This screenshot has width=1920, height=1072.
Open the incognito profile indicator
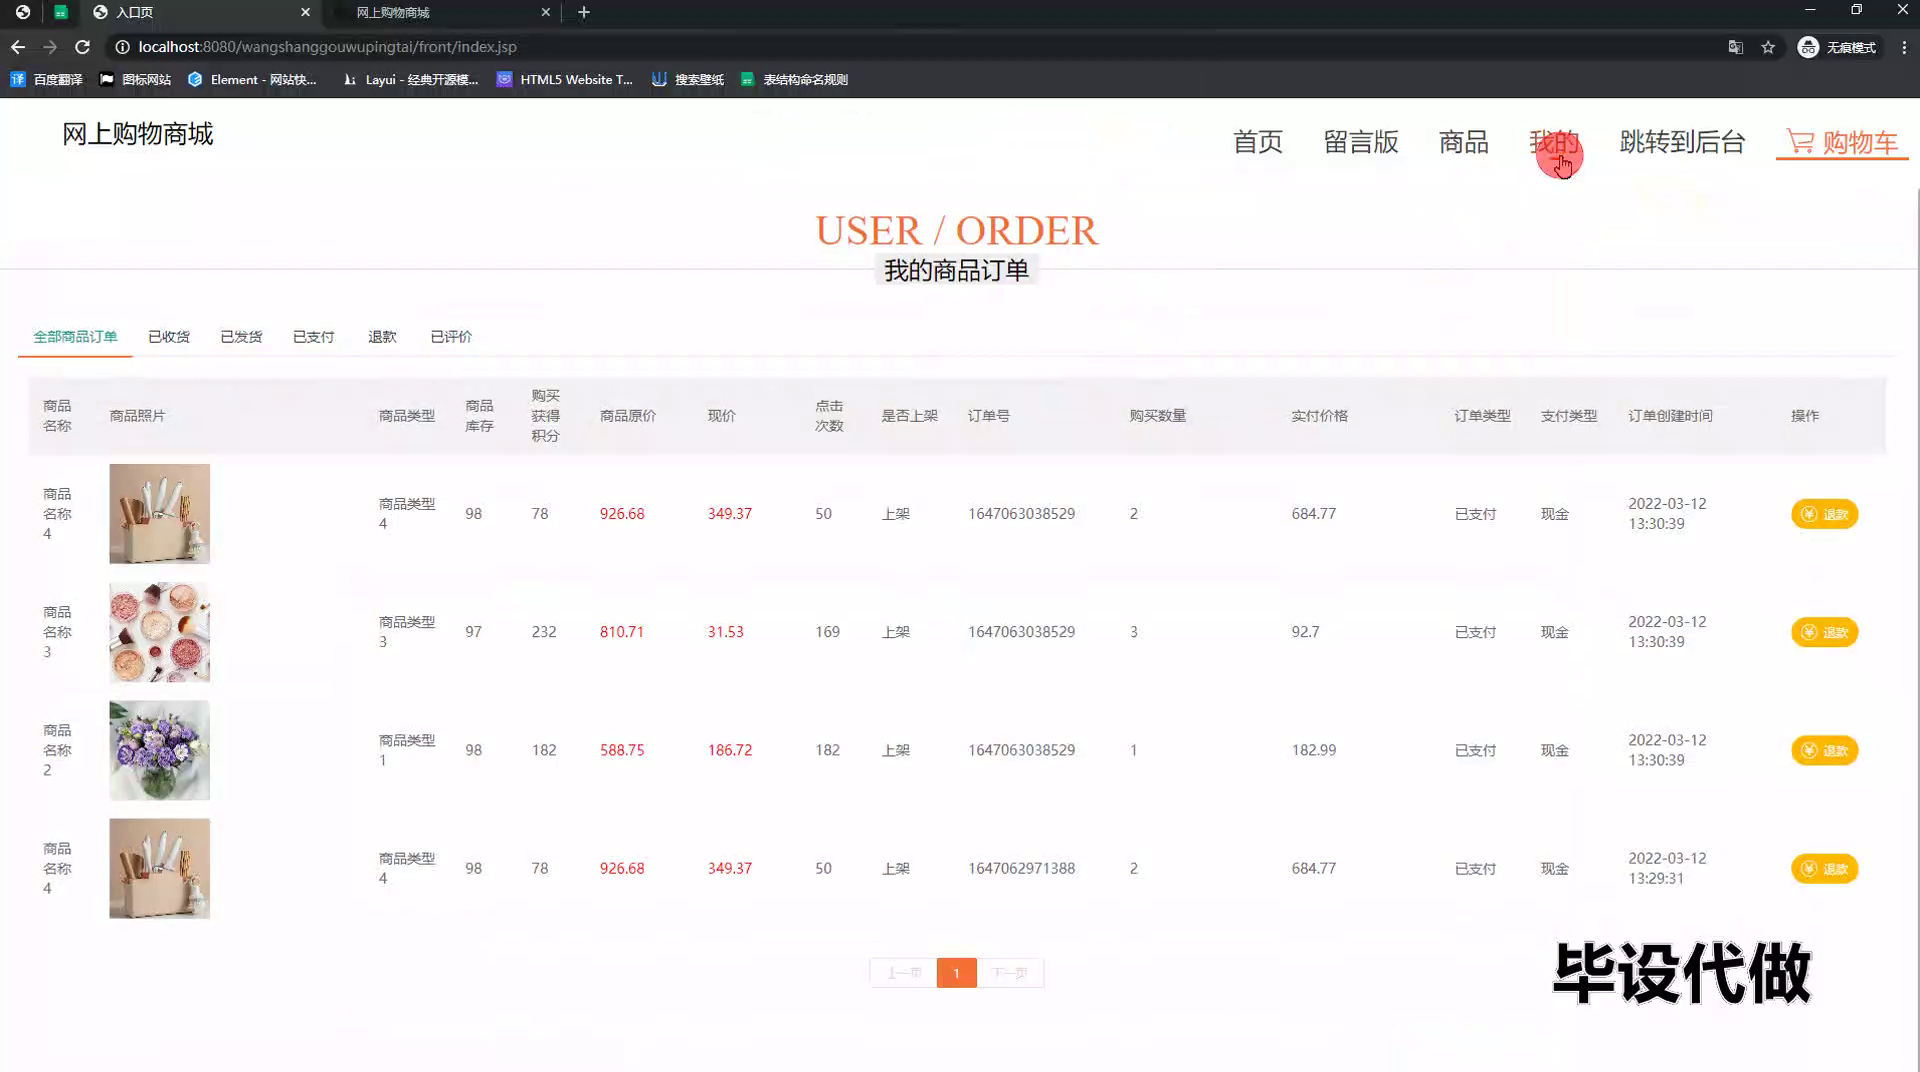(1837, 47)
